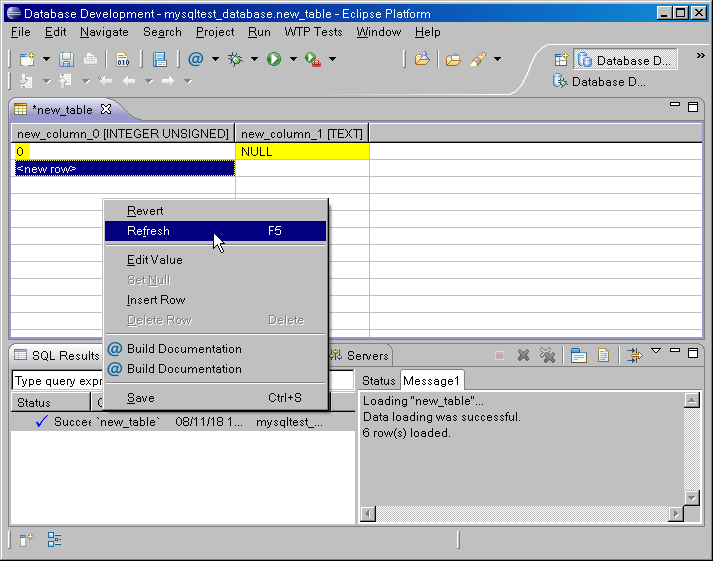Viewport: 713px width, 561px height.
Task: Click the Save toolbar icon
Action: click(66, 60)
